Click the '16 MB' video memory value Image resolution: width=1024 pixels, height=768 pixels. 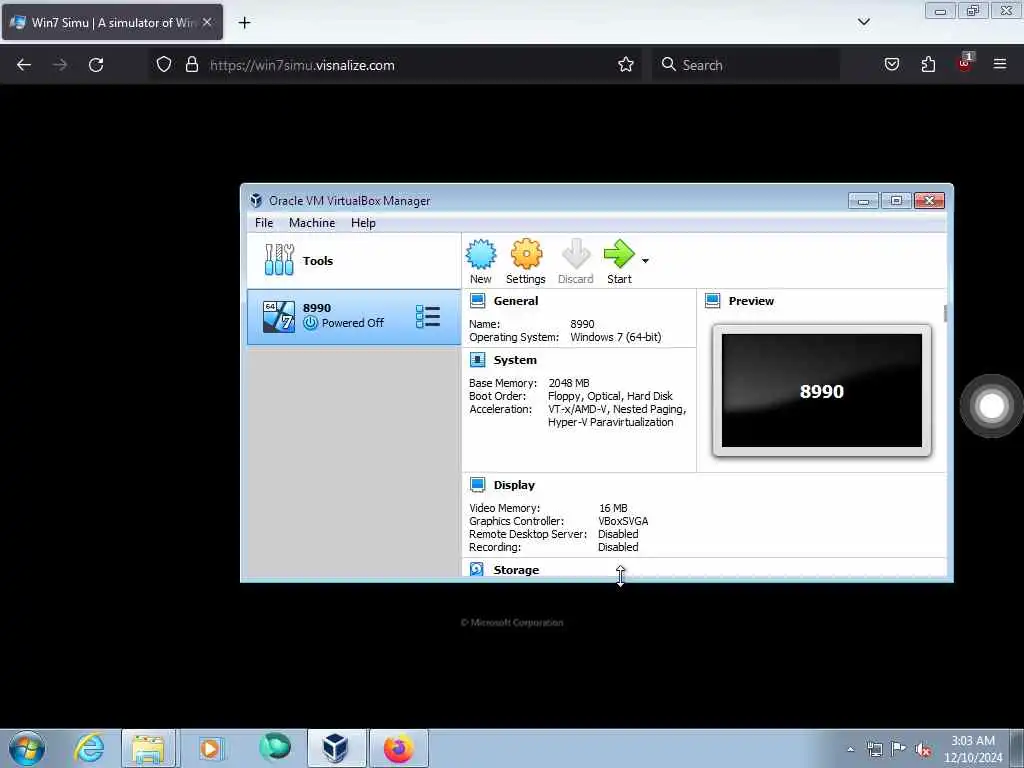(x=613, y=508)
